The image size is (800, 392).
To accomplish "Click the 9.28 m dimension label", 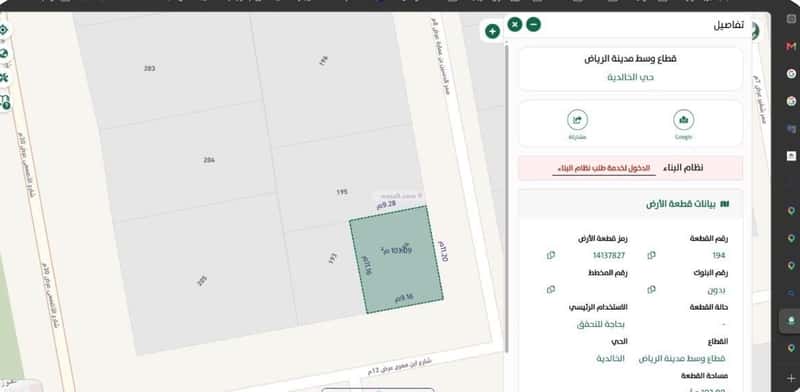I will coord(387,205).
